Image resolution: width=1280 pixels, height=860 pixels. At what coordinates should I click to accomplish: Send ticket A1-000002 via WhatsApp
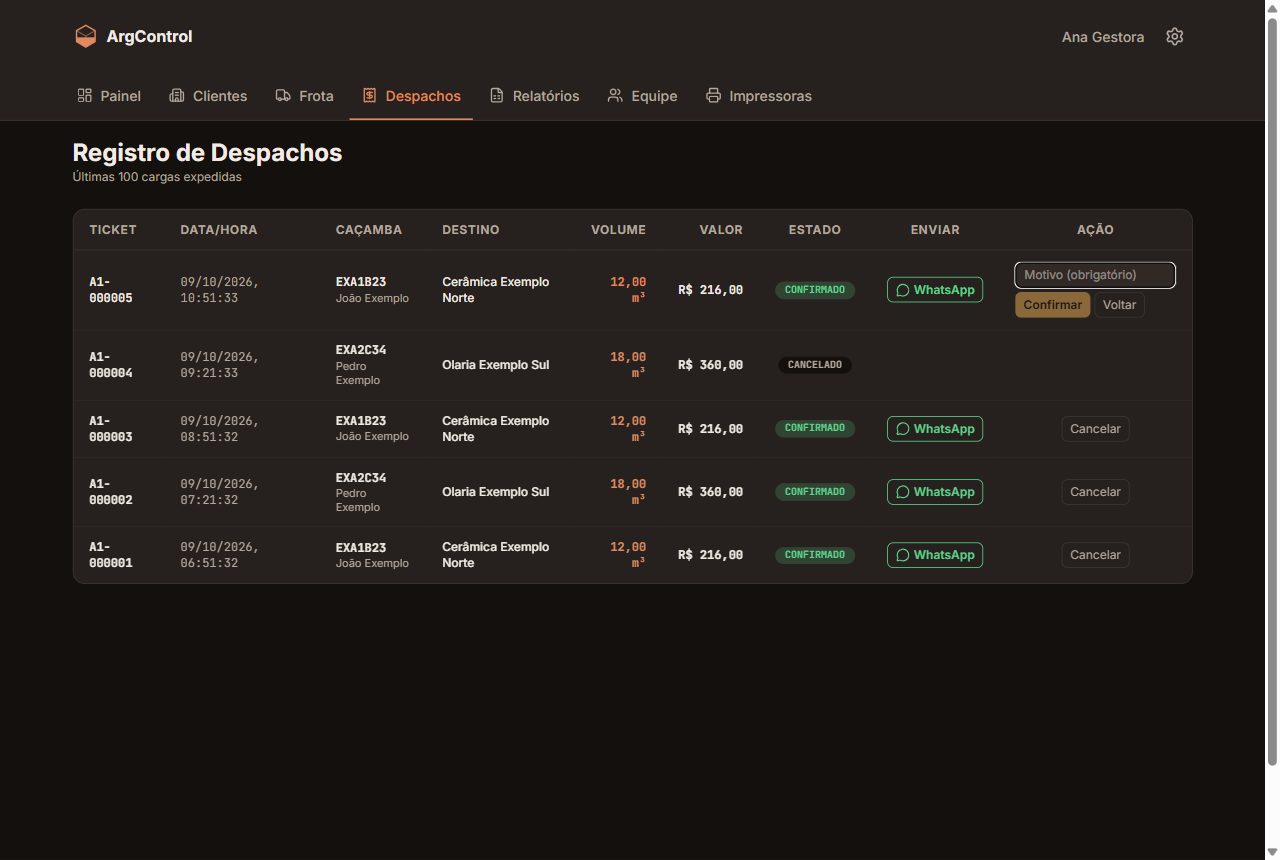[935, 492]
